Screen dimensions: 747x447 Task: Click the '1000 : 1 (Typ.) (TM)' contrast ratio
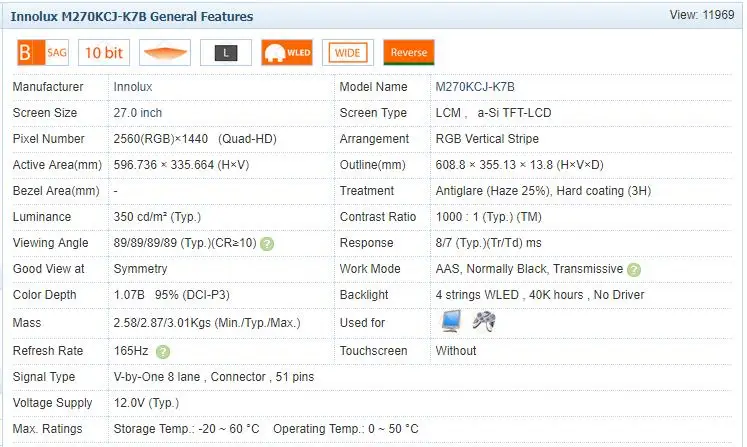pos(488,217)
